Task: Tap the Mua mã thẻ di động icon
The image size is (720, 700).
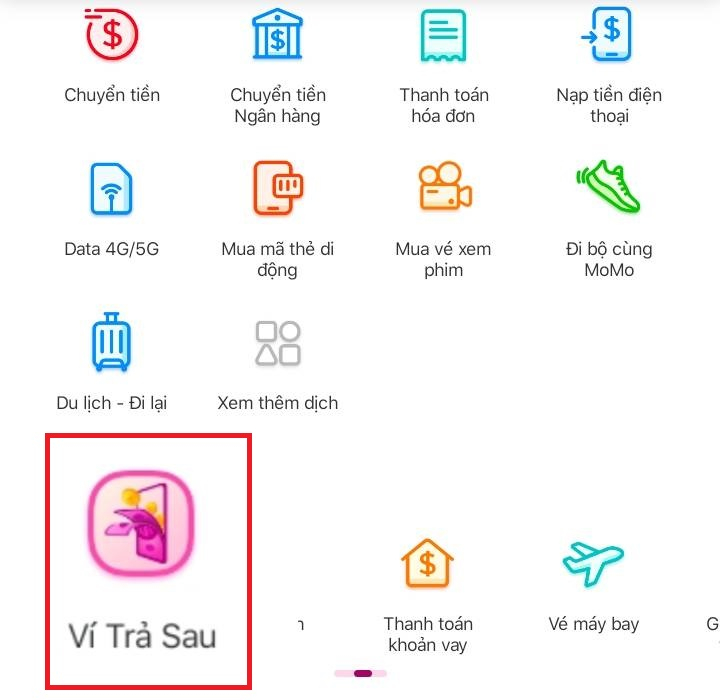Action: [x=278, y=187]
